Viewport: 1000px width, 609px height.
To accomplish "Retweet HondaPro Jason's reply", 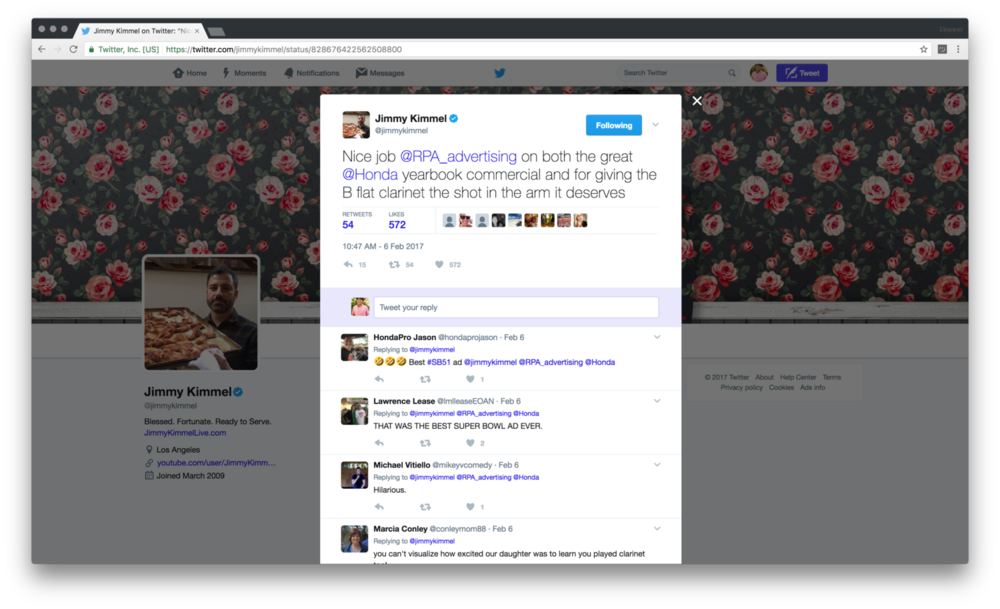I will [x=425, y=379].
